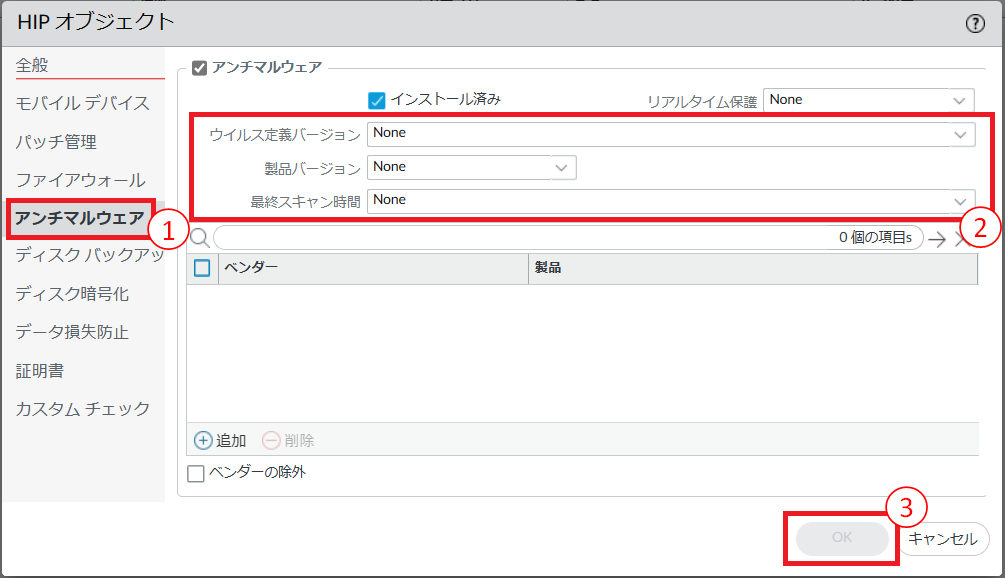Select the ファイアウォール tab

[80, 180]
